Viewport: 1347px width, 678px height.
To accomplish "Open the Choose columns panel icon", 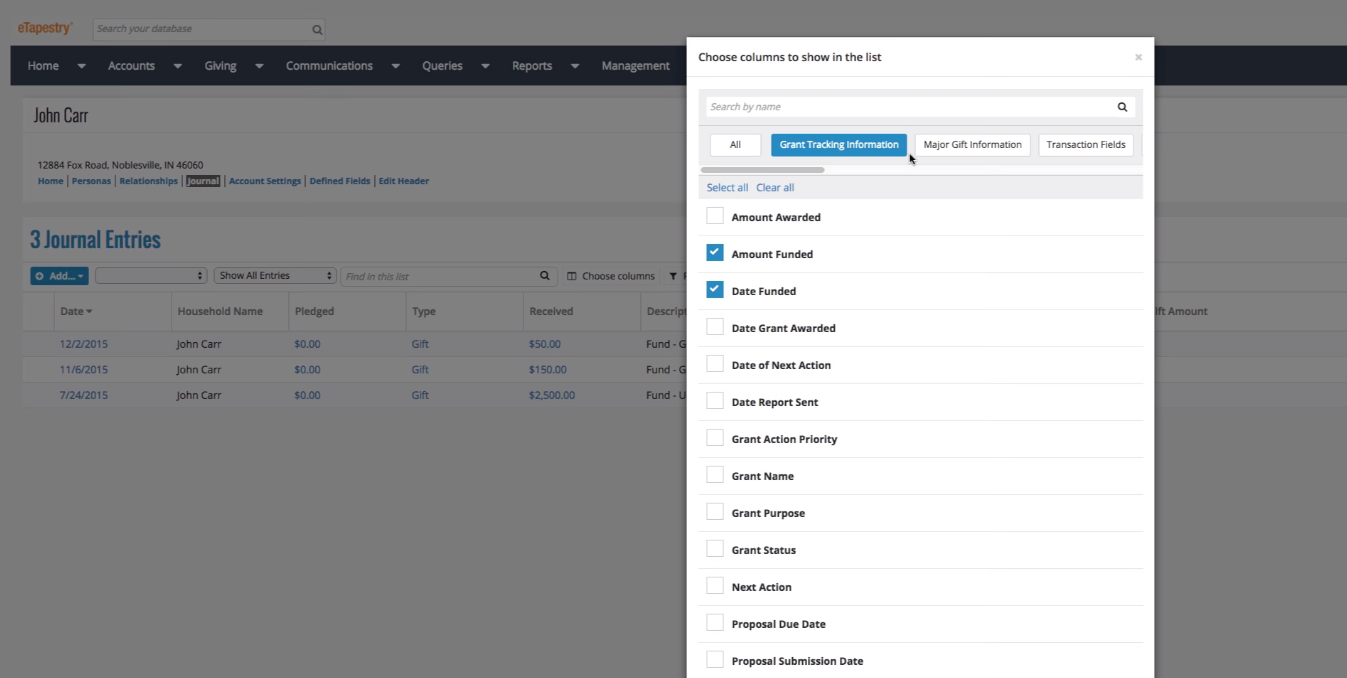I will coord(569,275).
